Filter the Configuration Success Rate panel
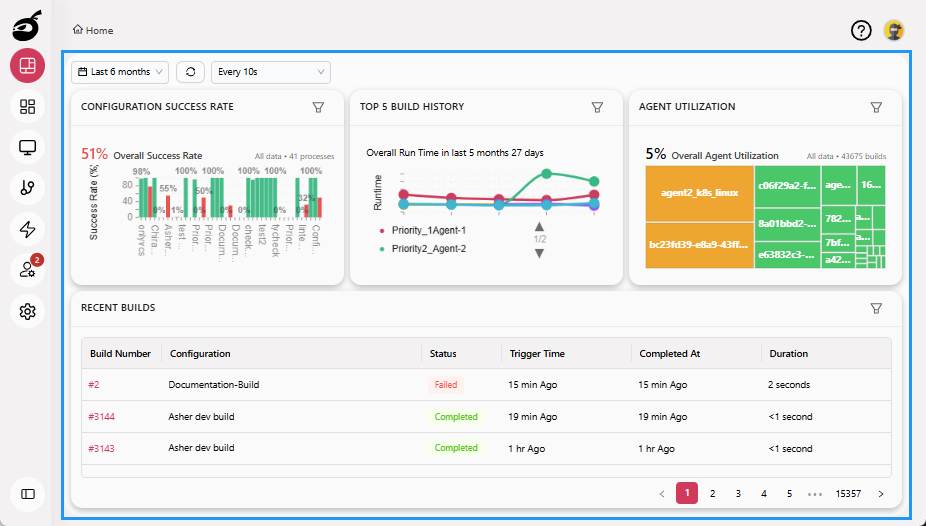This screenshot has width=926, height=526. coord(319,107)
